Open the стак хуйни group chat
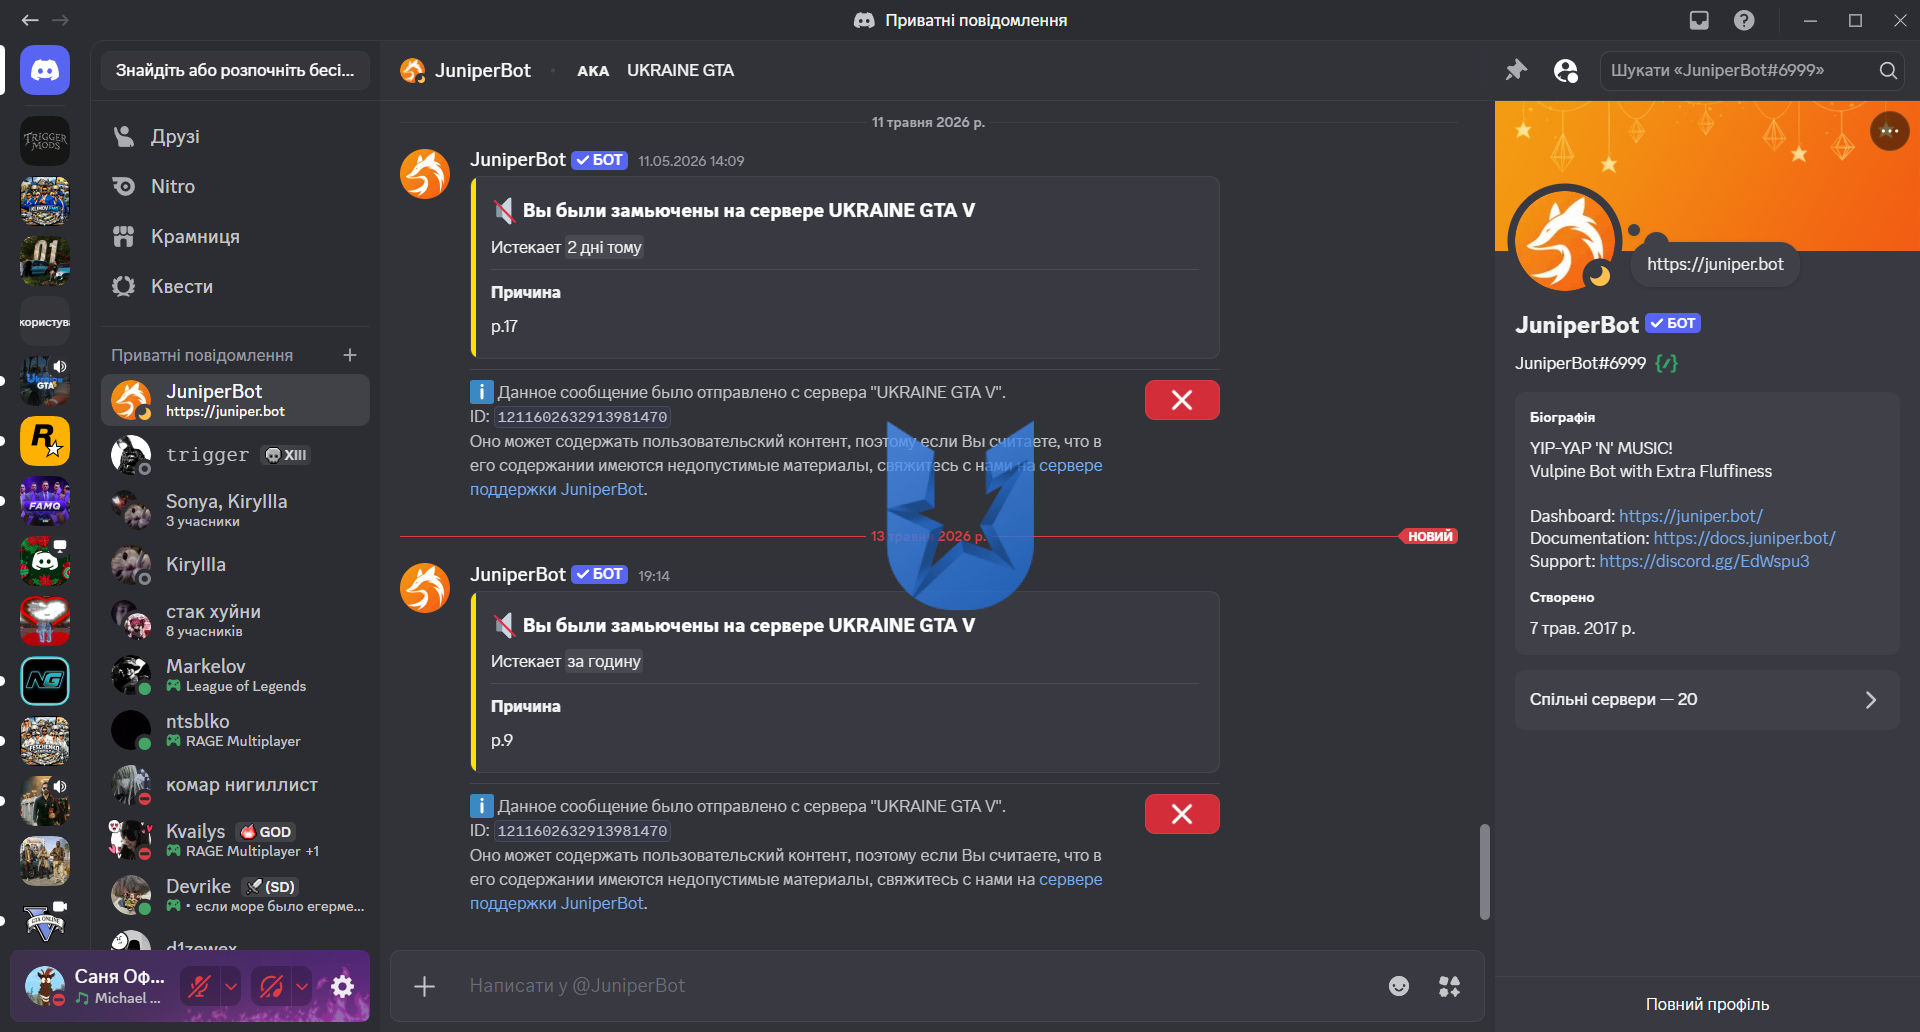Image resolution: width=1920 pixels, height=1032 pixels. tap(235, 620)
